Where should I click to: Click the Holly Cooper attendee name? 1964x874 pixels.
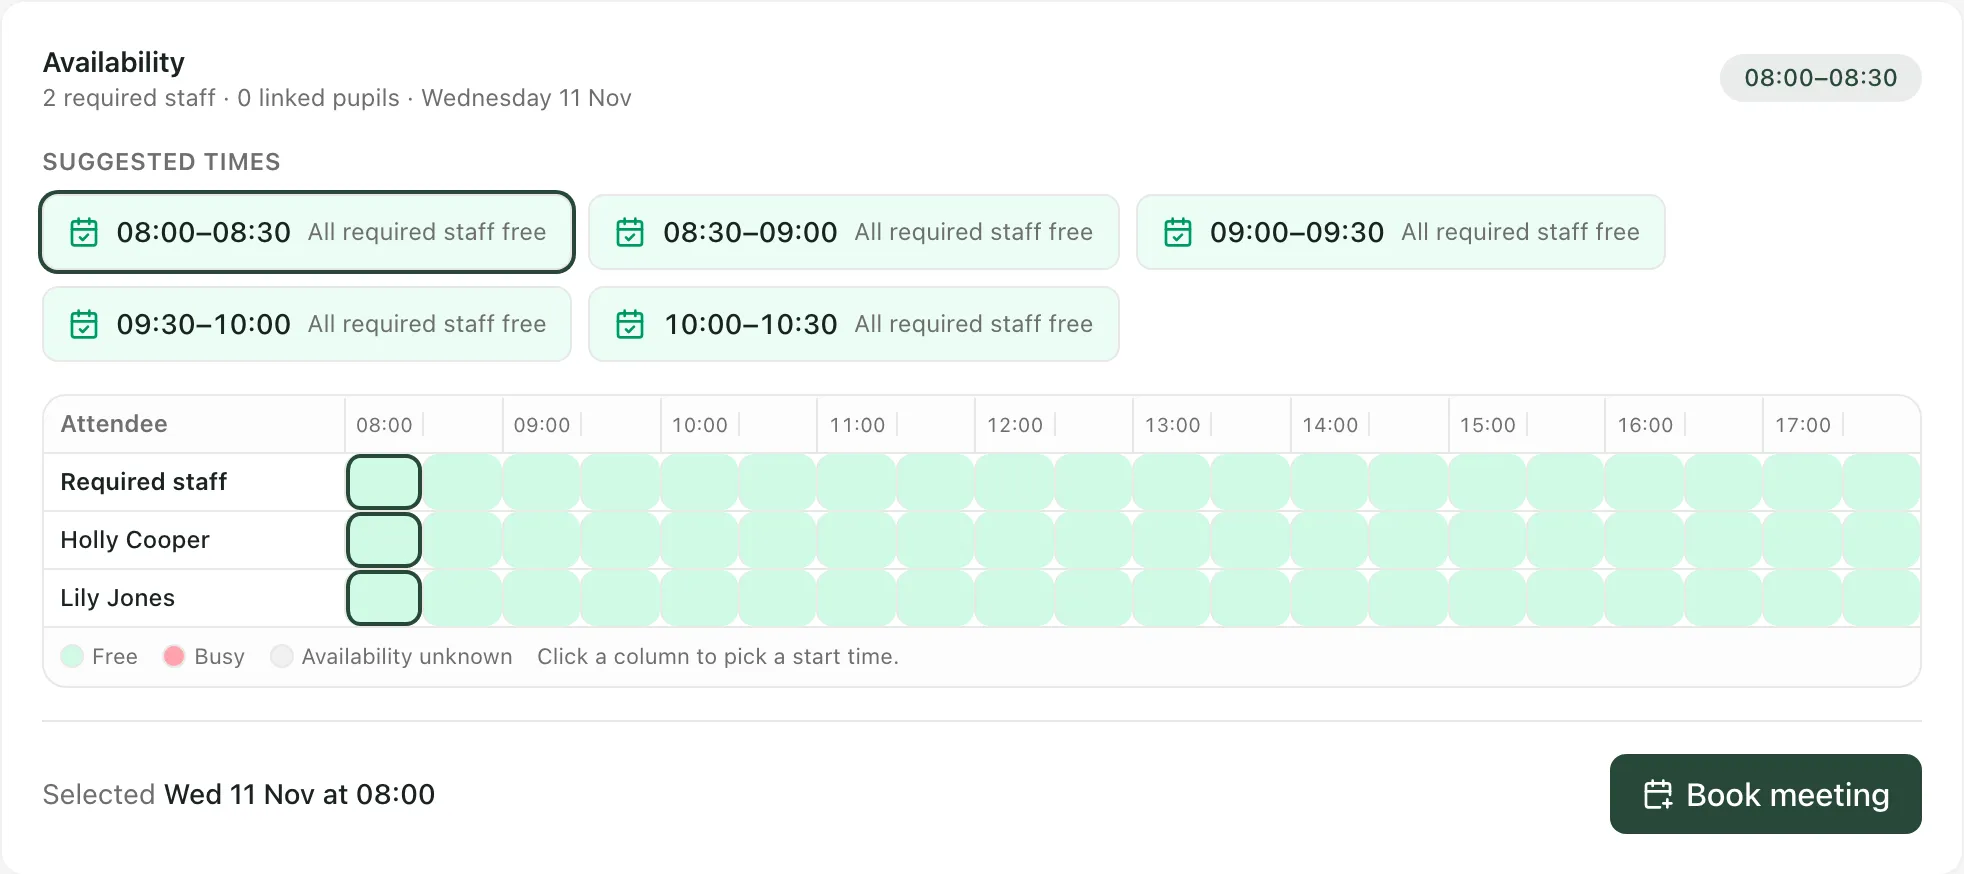pyautogui.click(x=135, y=540)
